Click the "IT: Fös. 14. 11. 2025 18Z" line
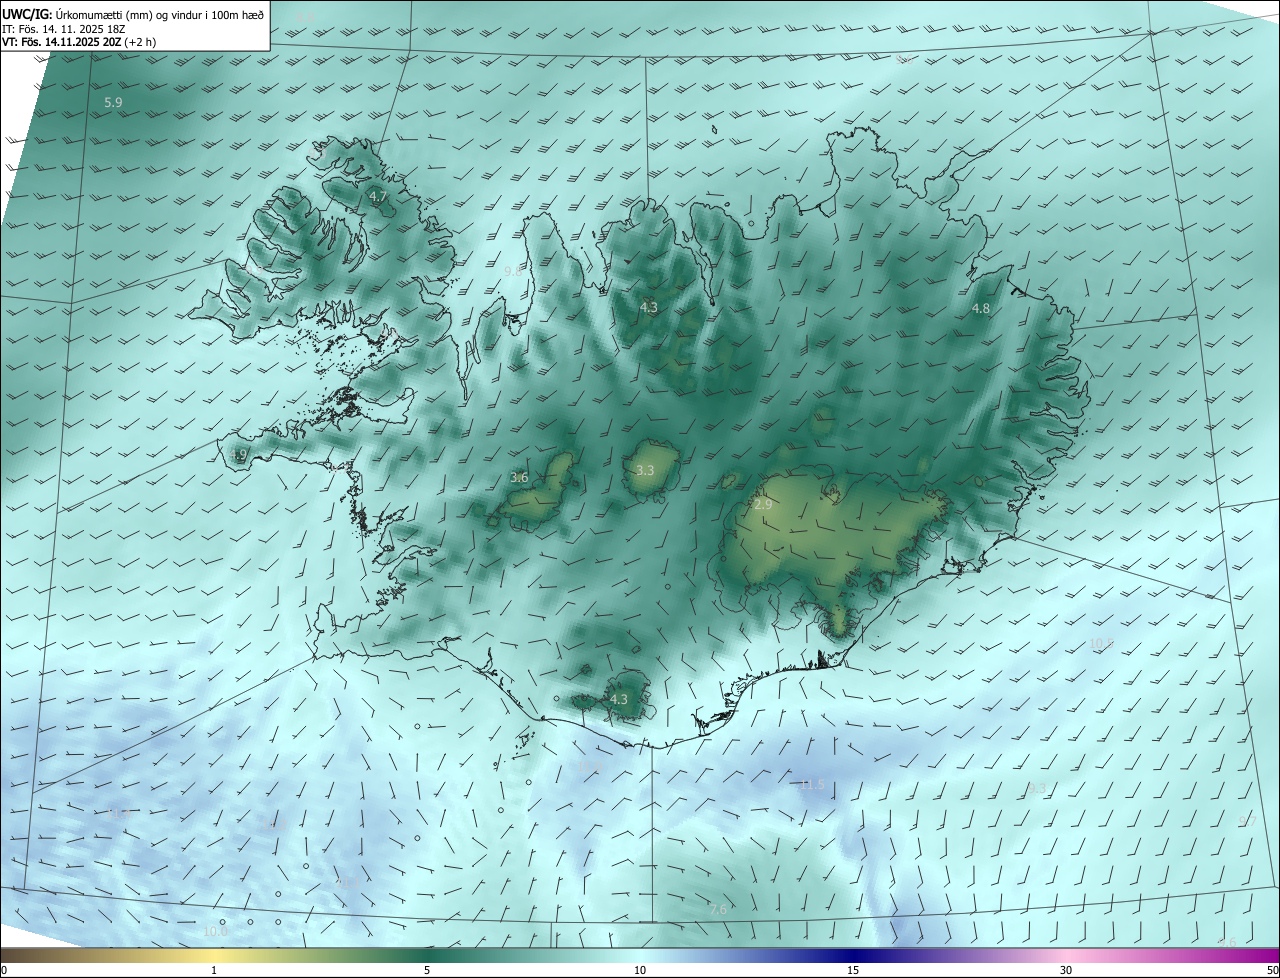Screen dimensions: 1280x978 click(63, 29)
